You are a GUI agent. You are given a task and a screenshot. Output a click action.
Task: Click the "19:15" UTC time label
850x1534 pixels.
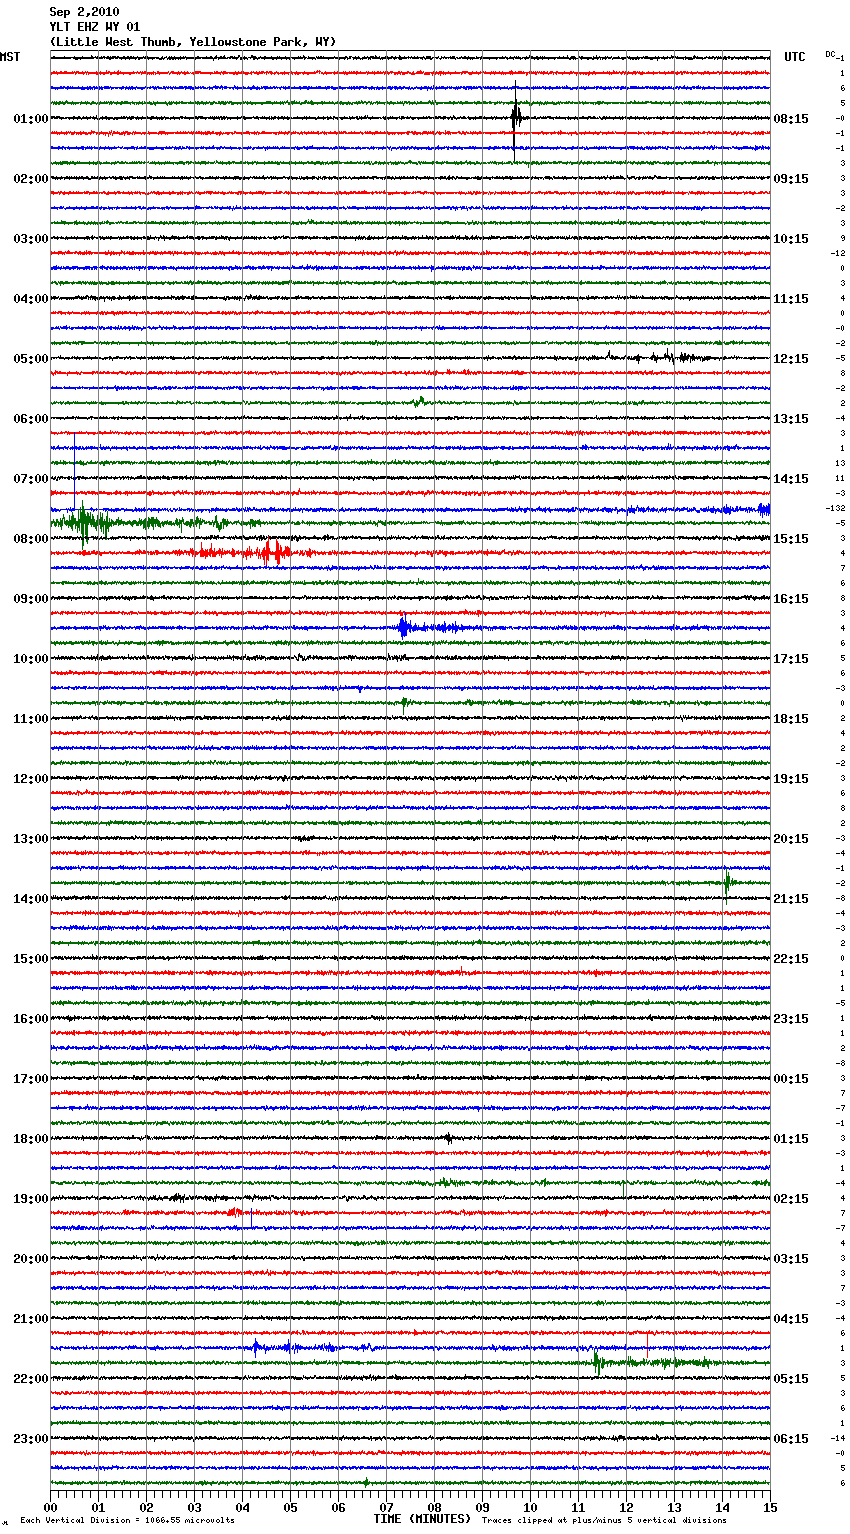pos(791,779)
